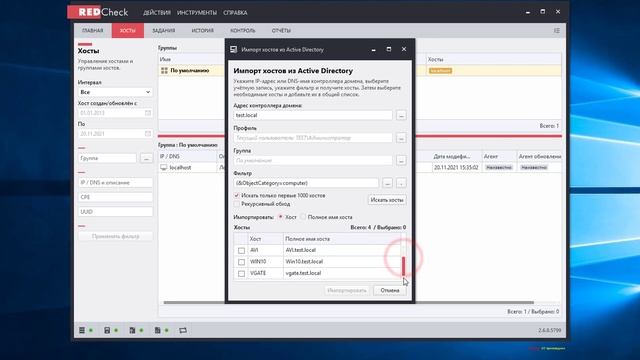640x360 pixels.
Task: Open the browse button next to Группа field in dialog
Action: click(401, 160)
